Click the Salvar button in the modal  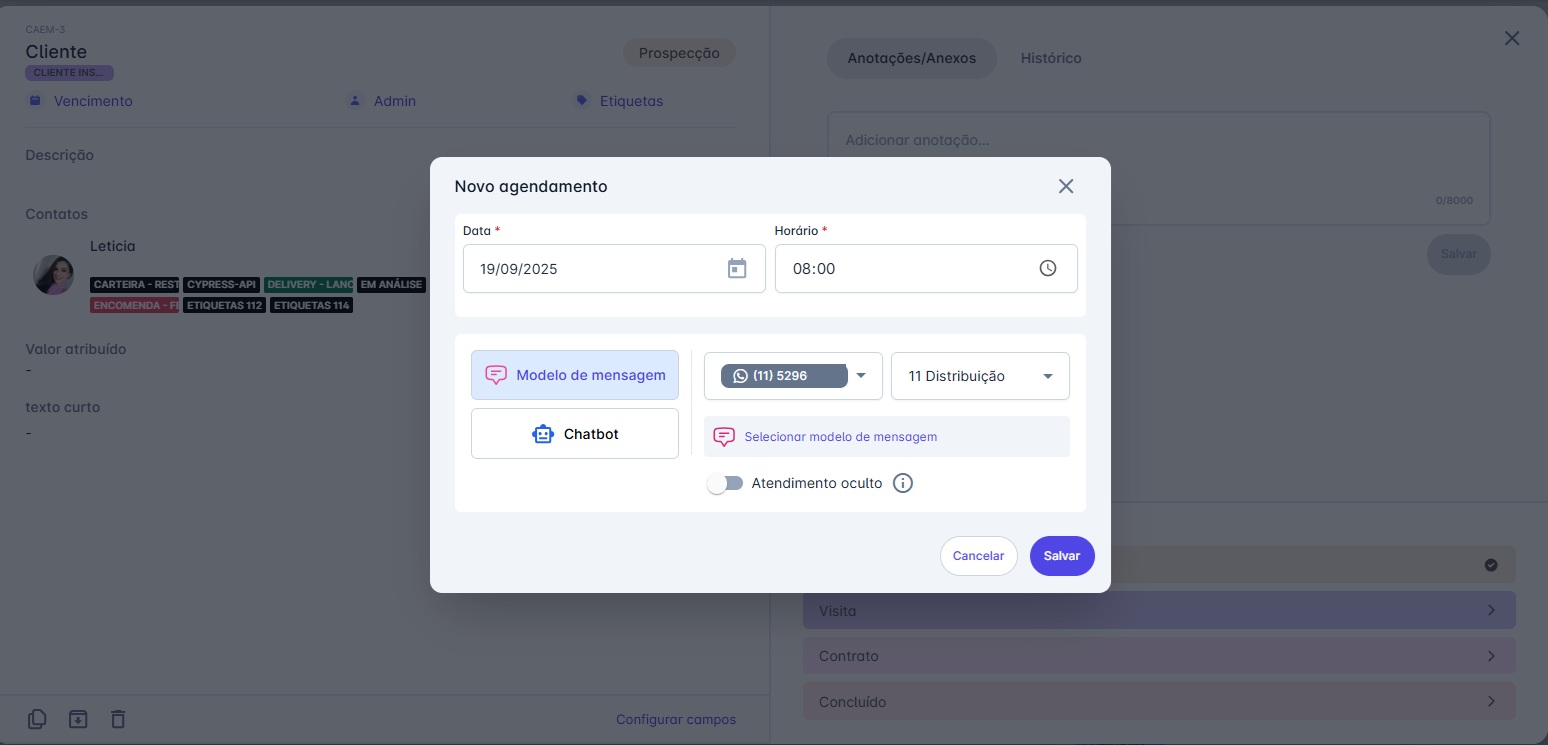[x=1062, y=556]
